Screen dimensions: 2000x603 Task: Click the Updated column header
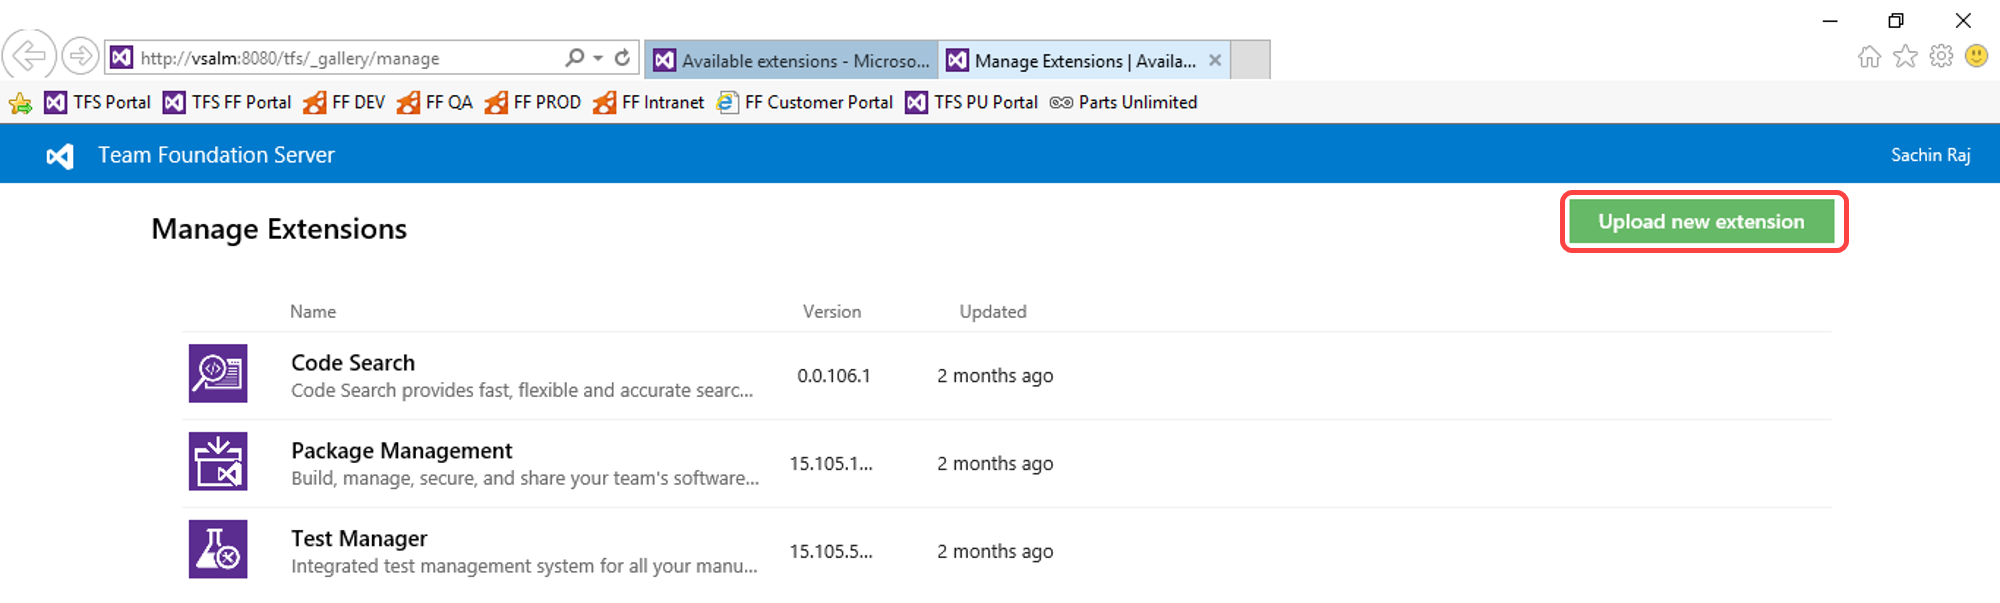coord(993,312)
